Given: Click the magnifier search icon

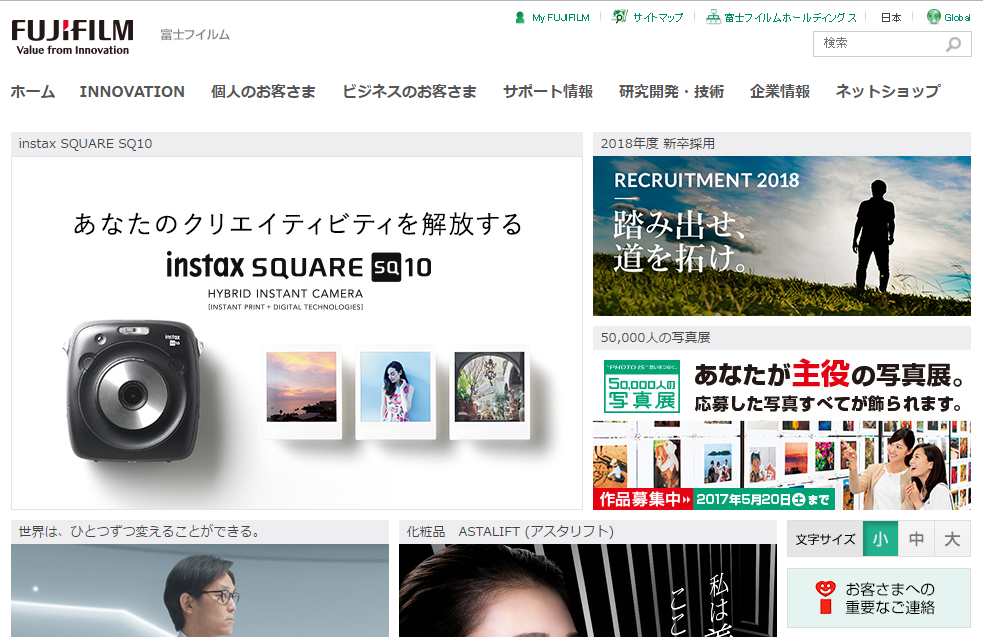Looking at the screenshot, I should coord(954,44).
